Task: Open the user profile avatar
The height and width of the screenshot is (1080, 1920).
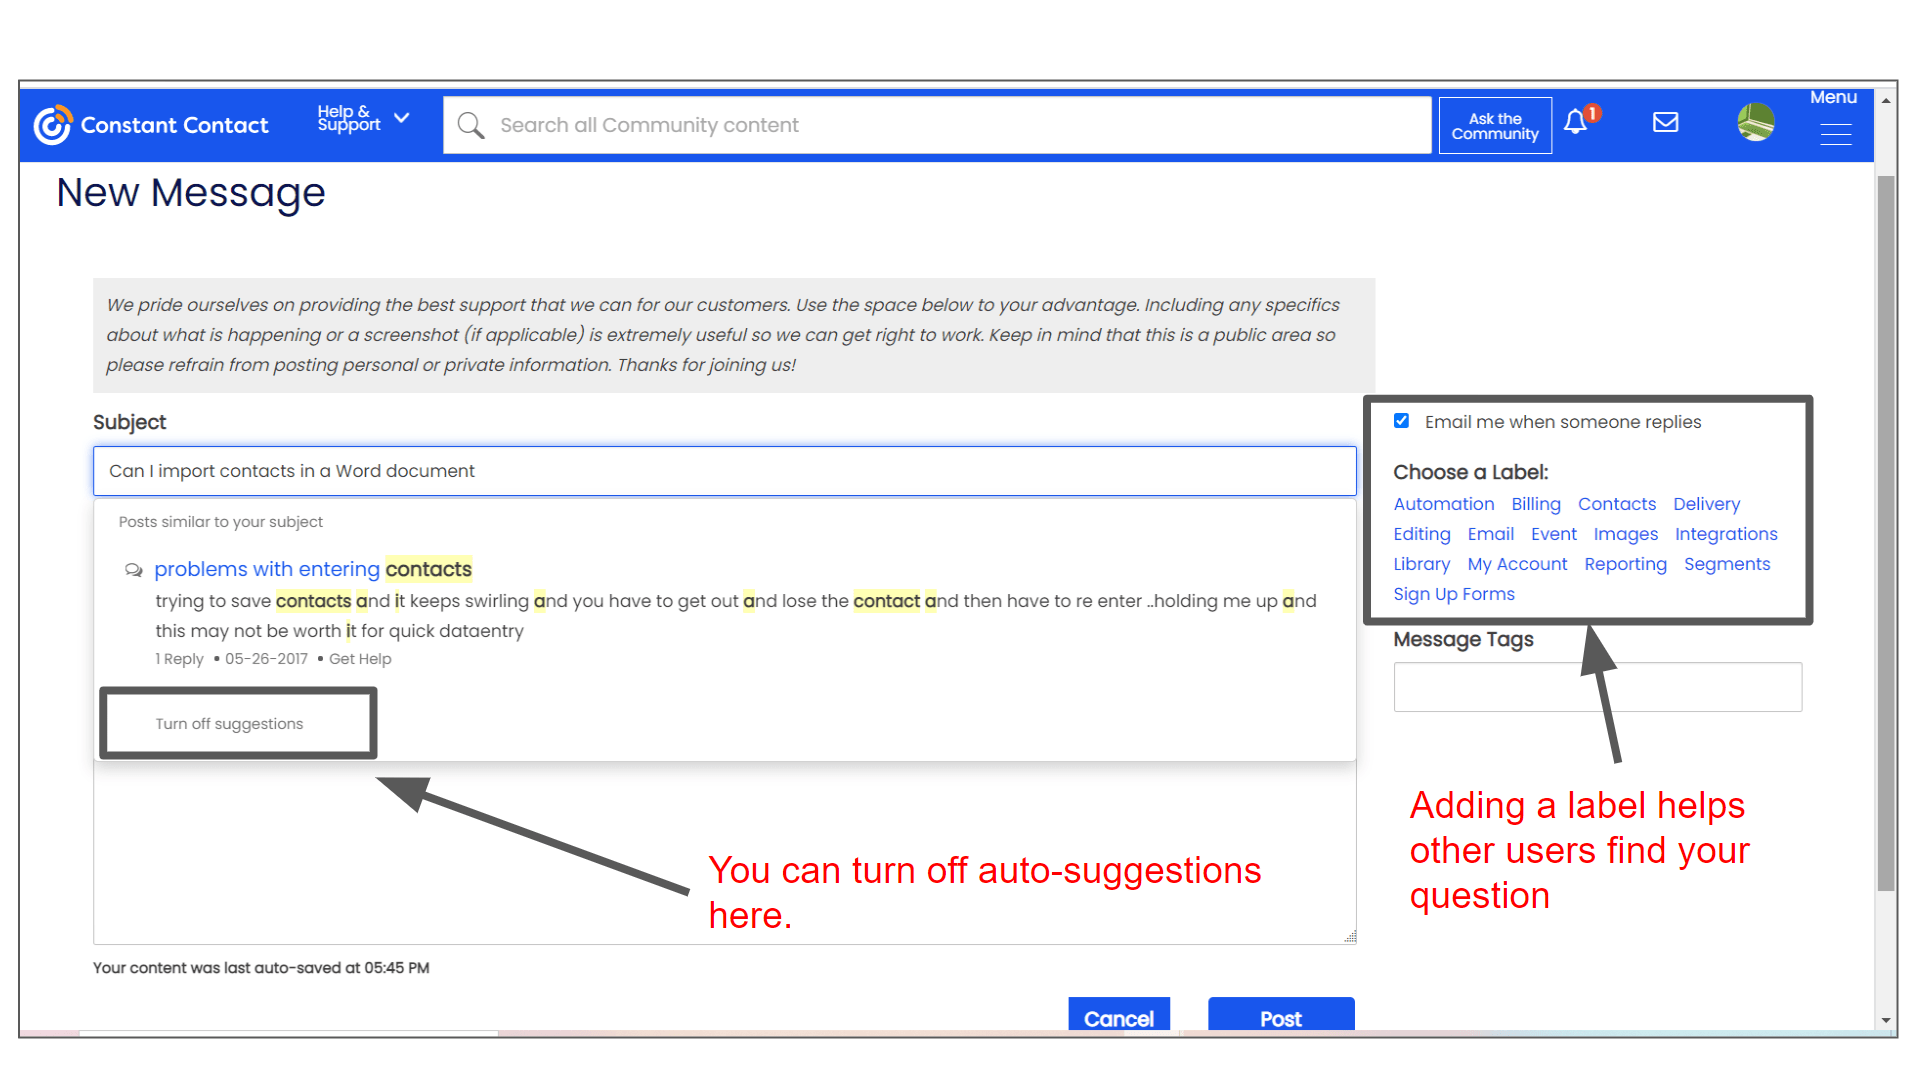Action: [x=1755, y=123]
